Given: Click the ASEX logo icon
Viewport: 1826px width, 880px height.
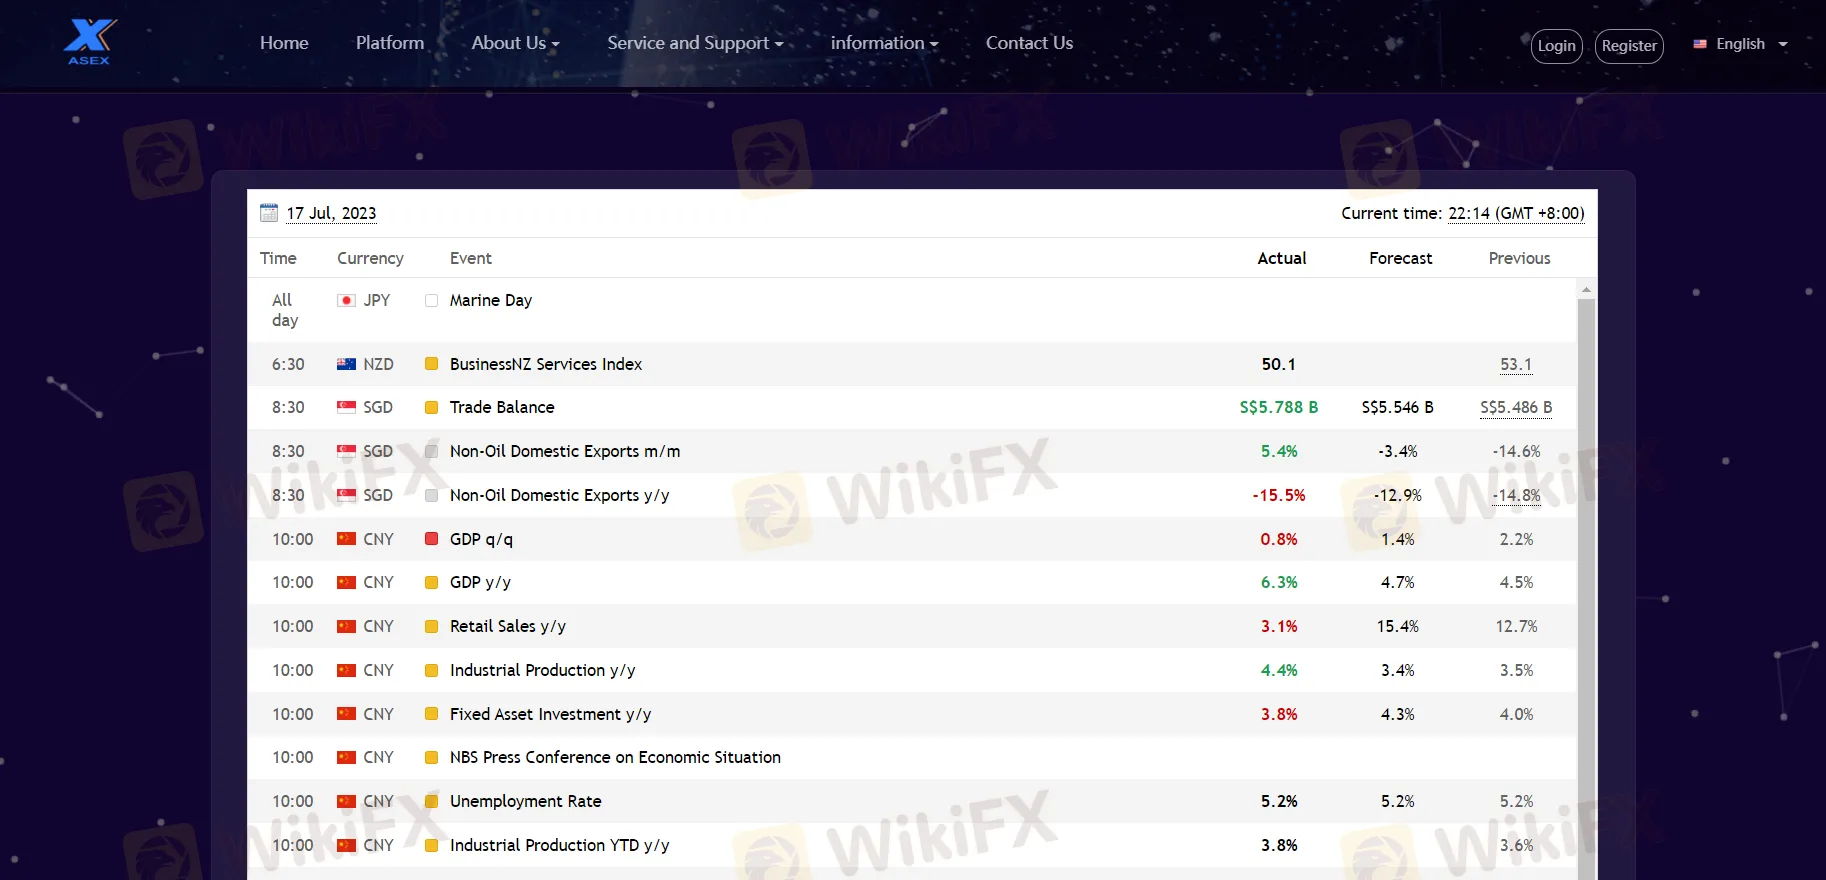Looking at the screenshot, I should click(x=90, y=42).
